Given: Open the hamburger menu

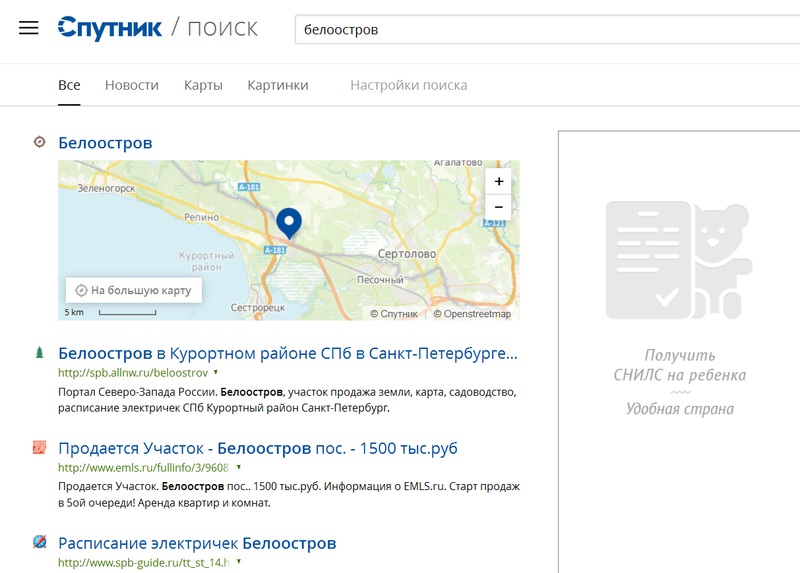Looking at the screenshot, I should (x=29, y=28).
